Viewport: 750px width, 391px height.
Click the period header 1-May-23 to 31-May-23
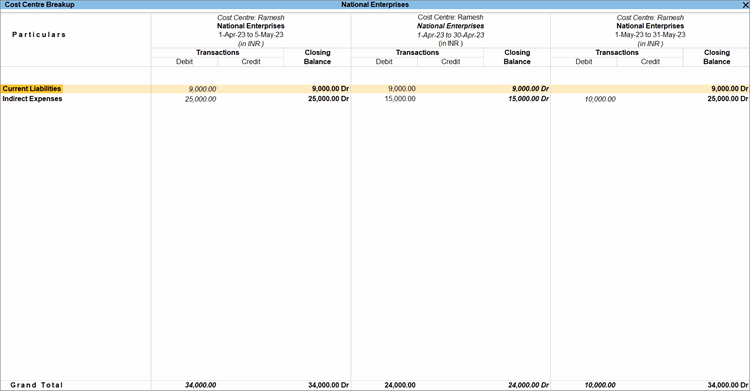(650, 35)
